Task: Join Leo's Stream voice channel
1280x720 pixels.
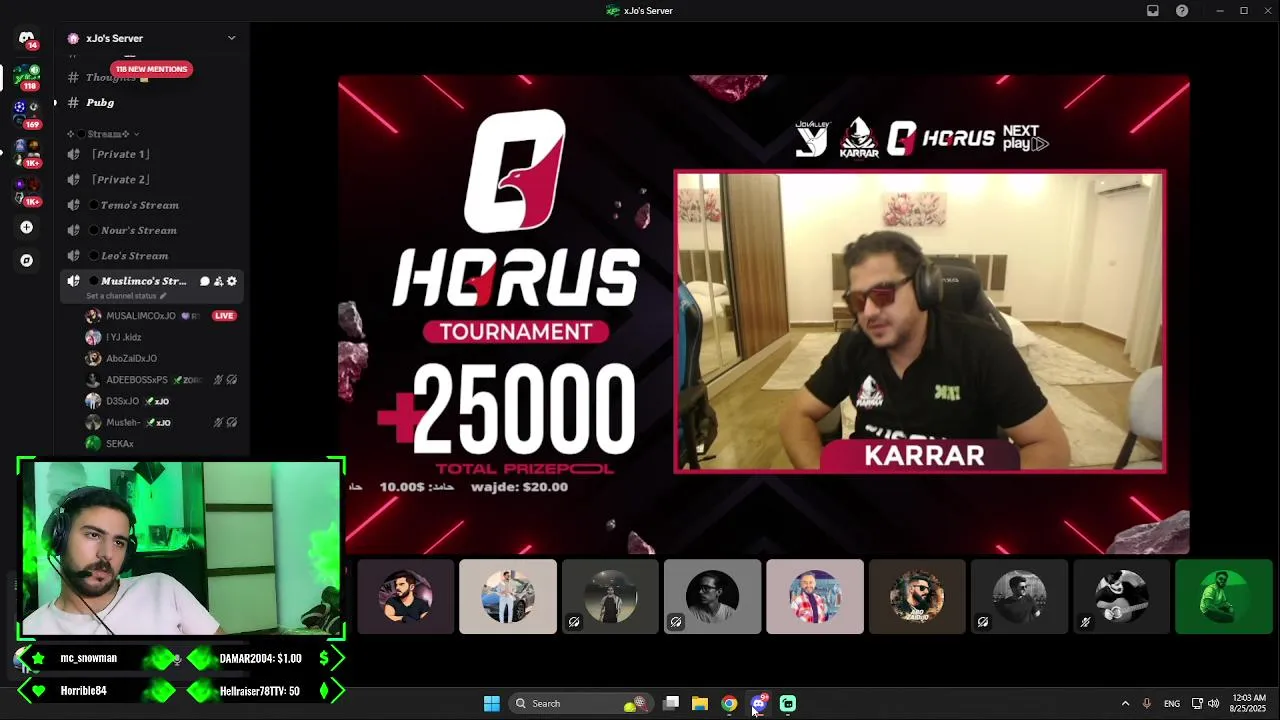Action: tap(150, 256)
